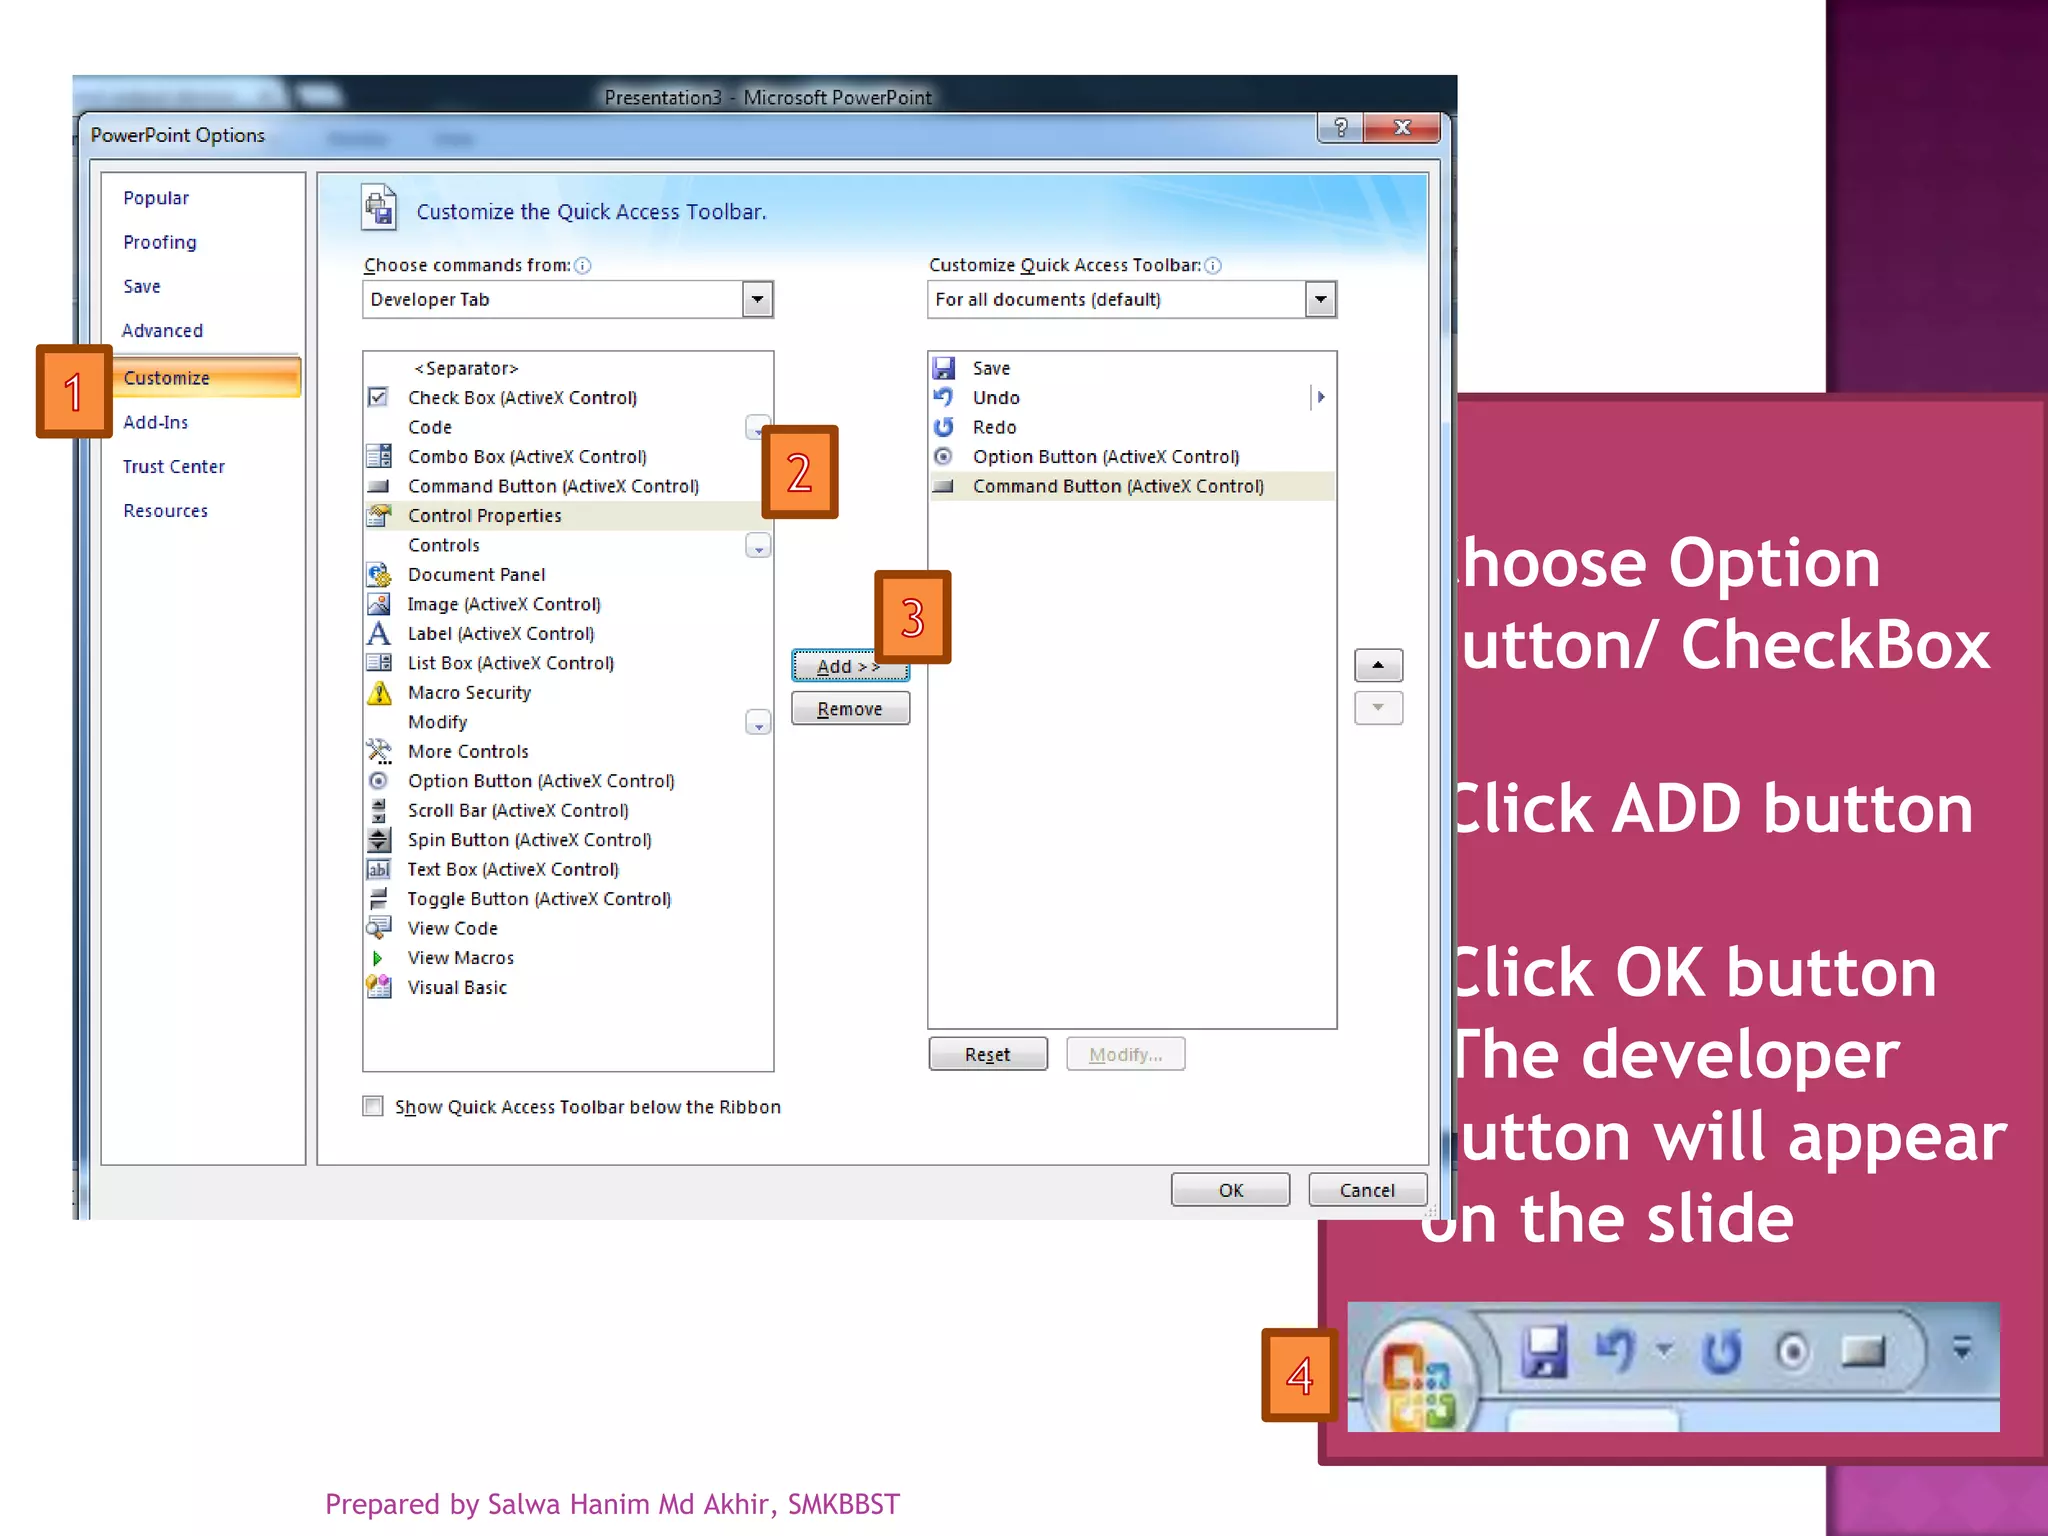The width and height of the screenshot is (2048, 1536).
Task: Select the Customize category
Action: pos(206,378)
